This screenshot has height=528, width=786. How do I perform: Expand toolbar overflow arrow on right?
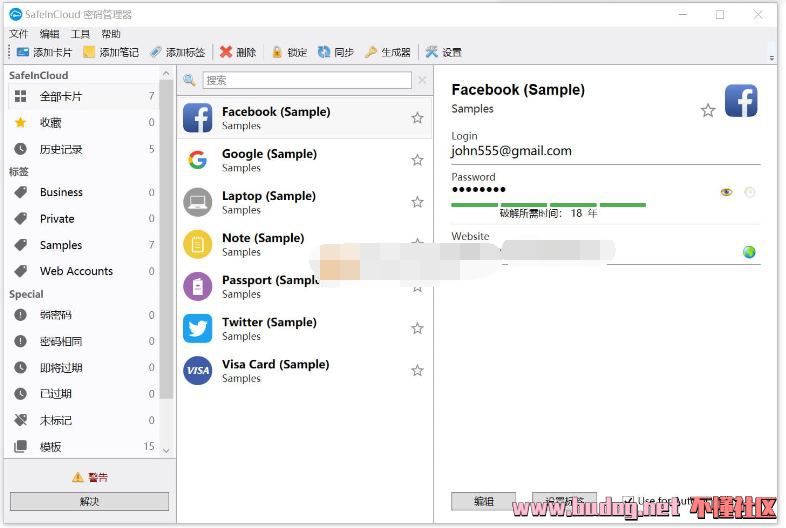point(772,58)
